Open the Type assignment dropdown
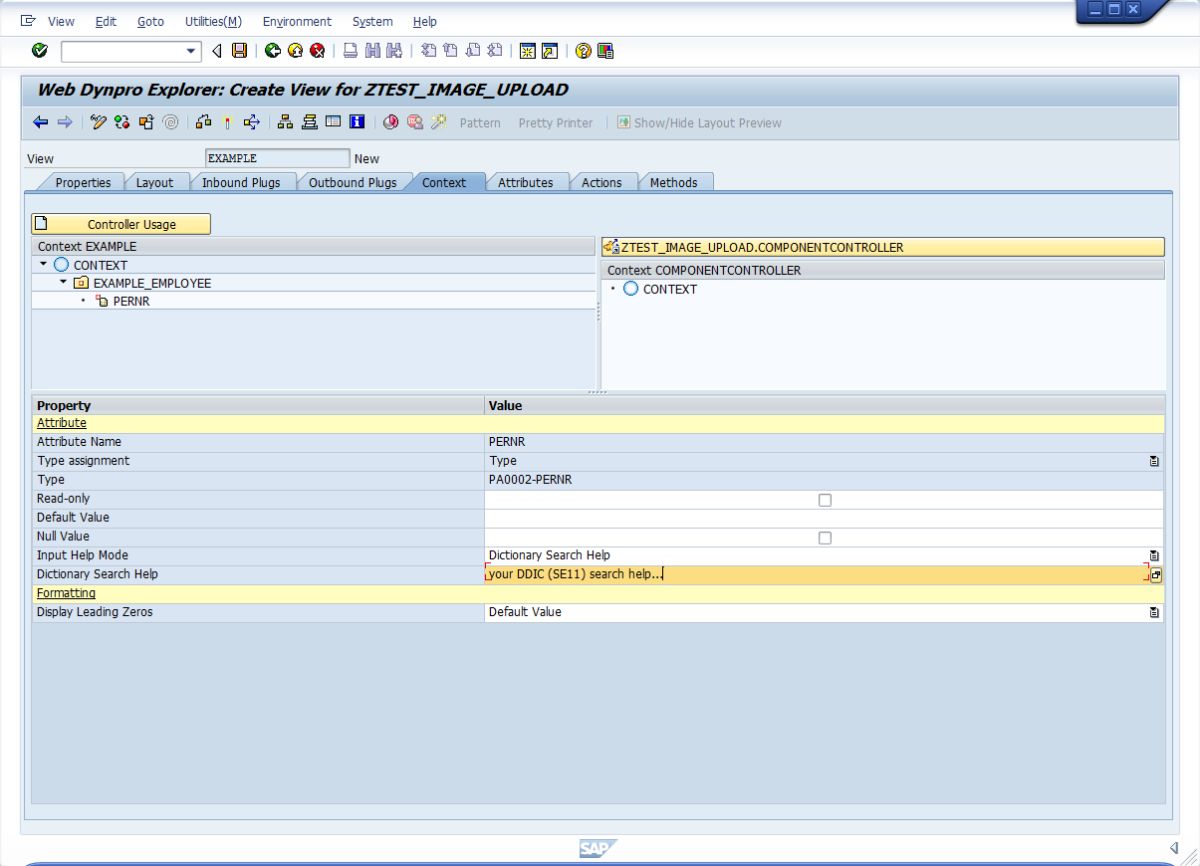Image resolution: width=1200 pixels, height=866 pixels. click(1154, 461)
